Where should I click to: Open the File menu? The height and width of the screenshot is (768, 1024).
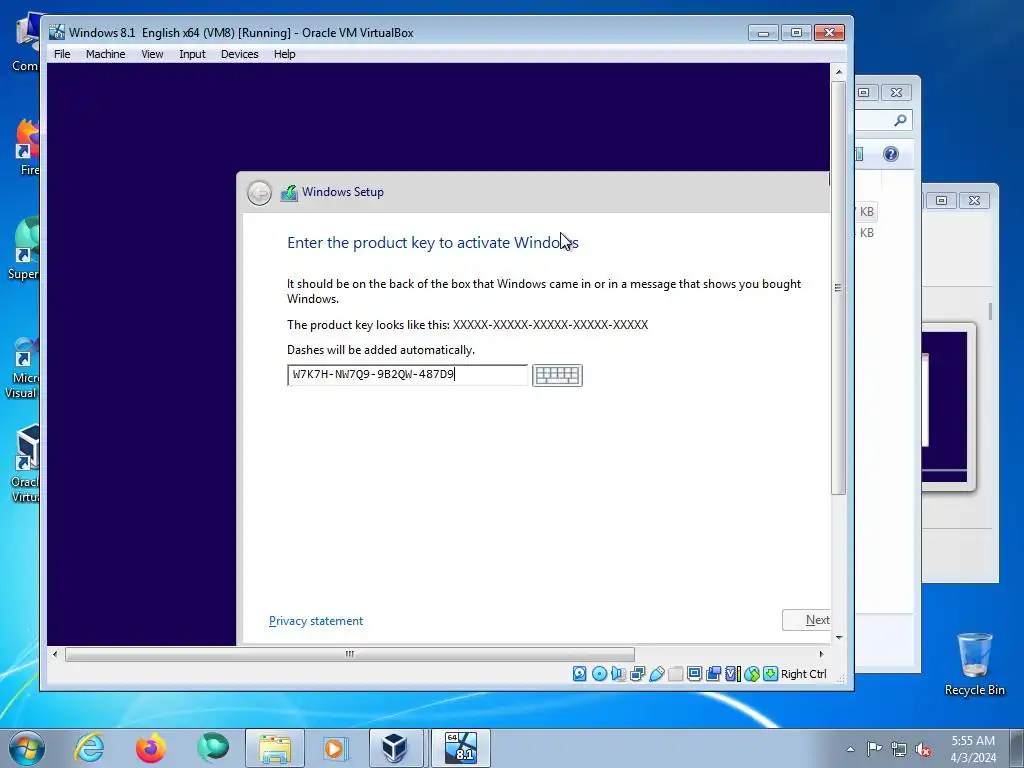62,54
